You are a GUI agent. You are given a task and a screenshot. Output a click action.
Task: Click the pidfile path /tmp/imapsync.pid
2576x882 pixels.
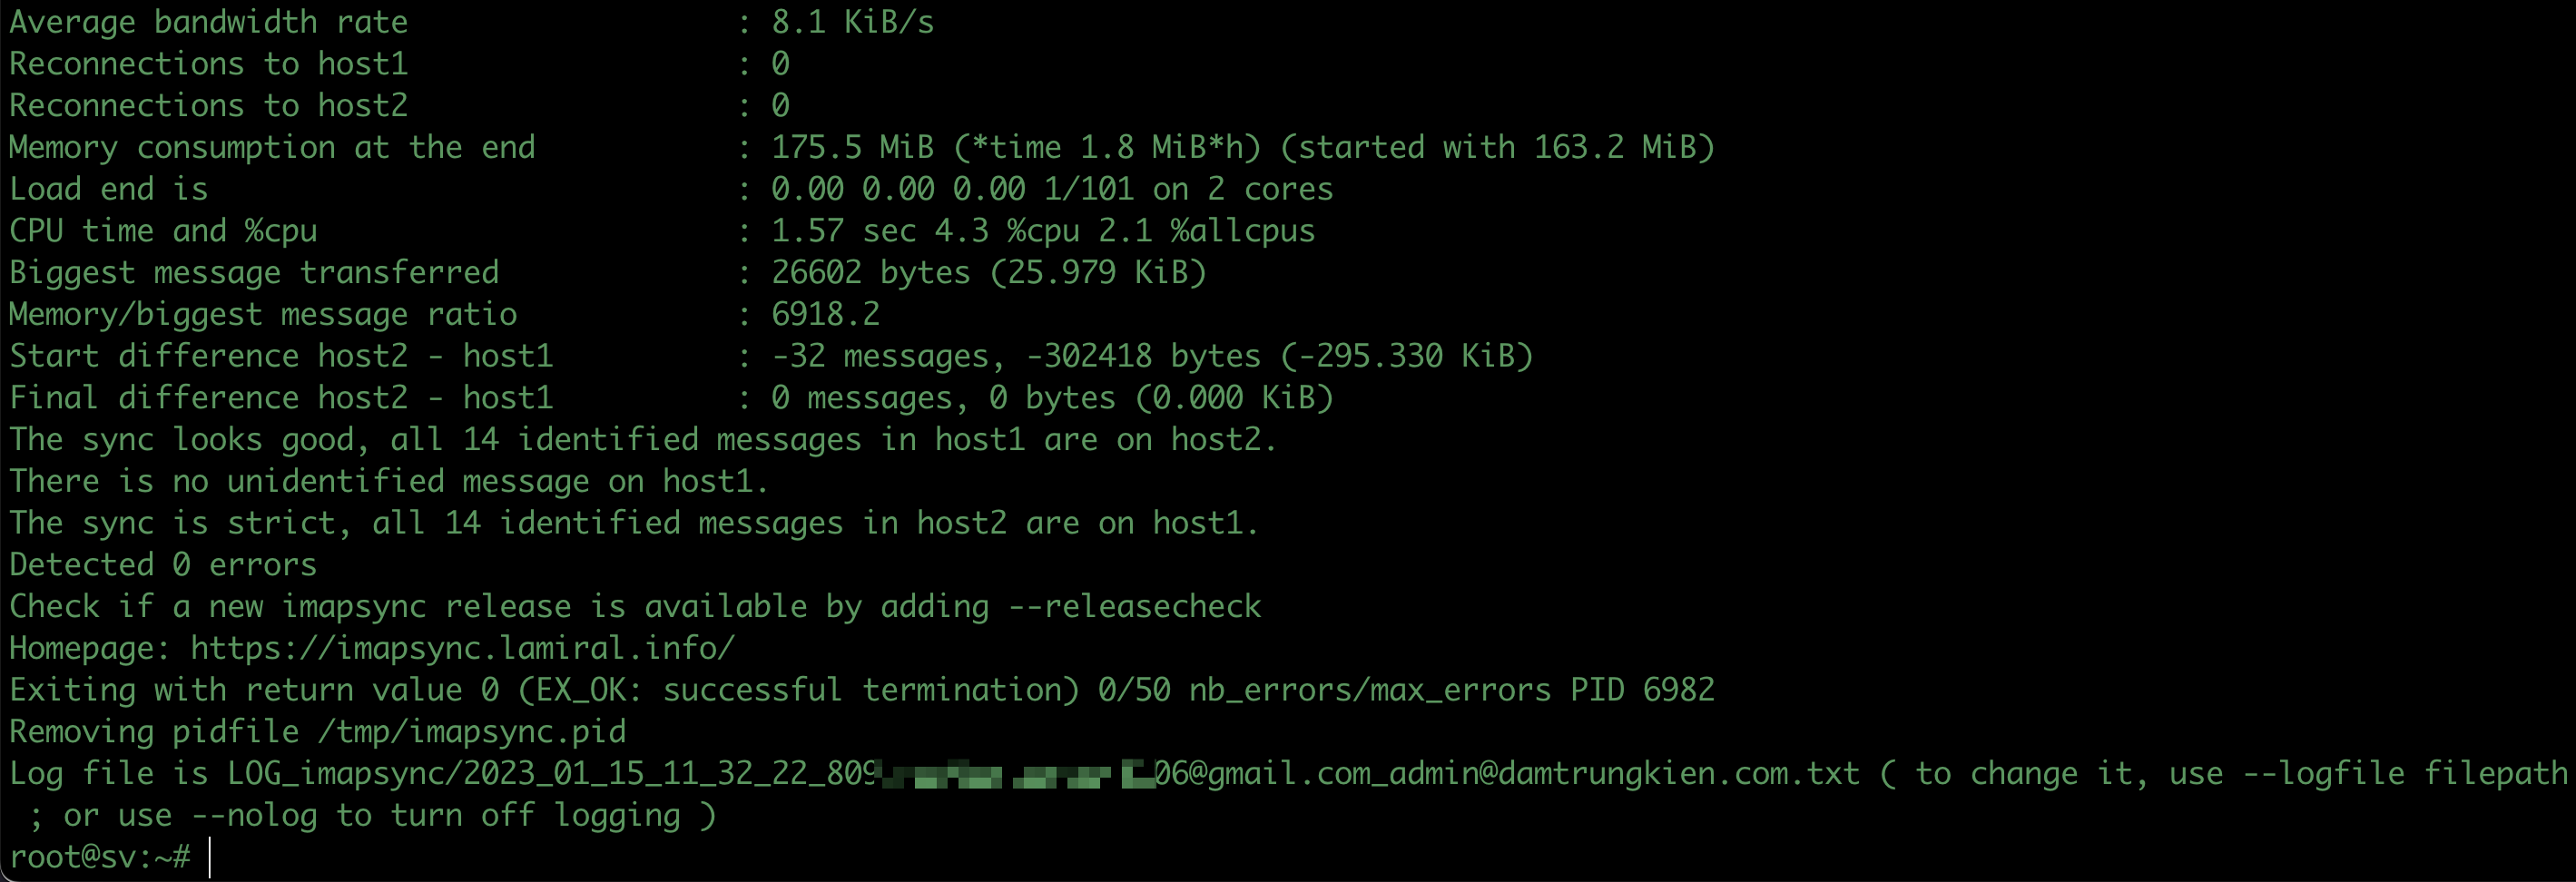click(472, 732)
